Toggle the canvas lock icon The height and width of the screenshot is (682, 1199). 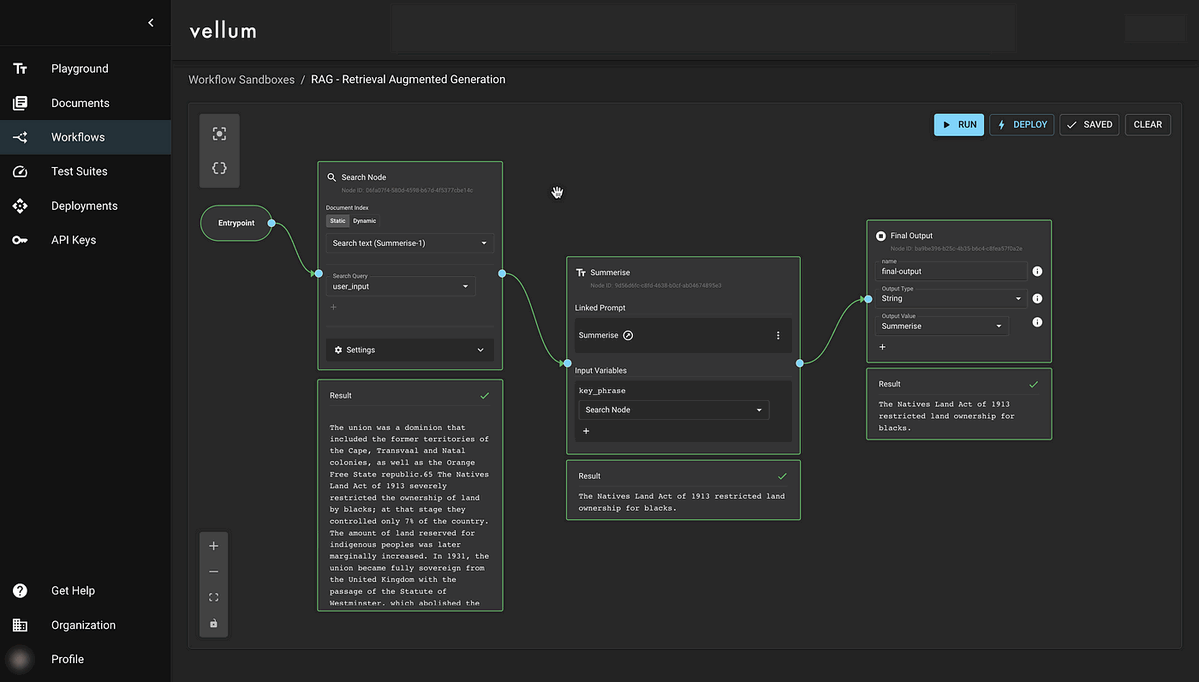click(x=213, y=624)
